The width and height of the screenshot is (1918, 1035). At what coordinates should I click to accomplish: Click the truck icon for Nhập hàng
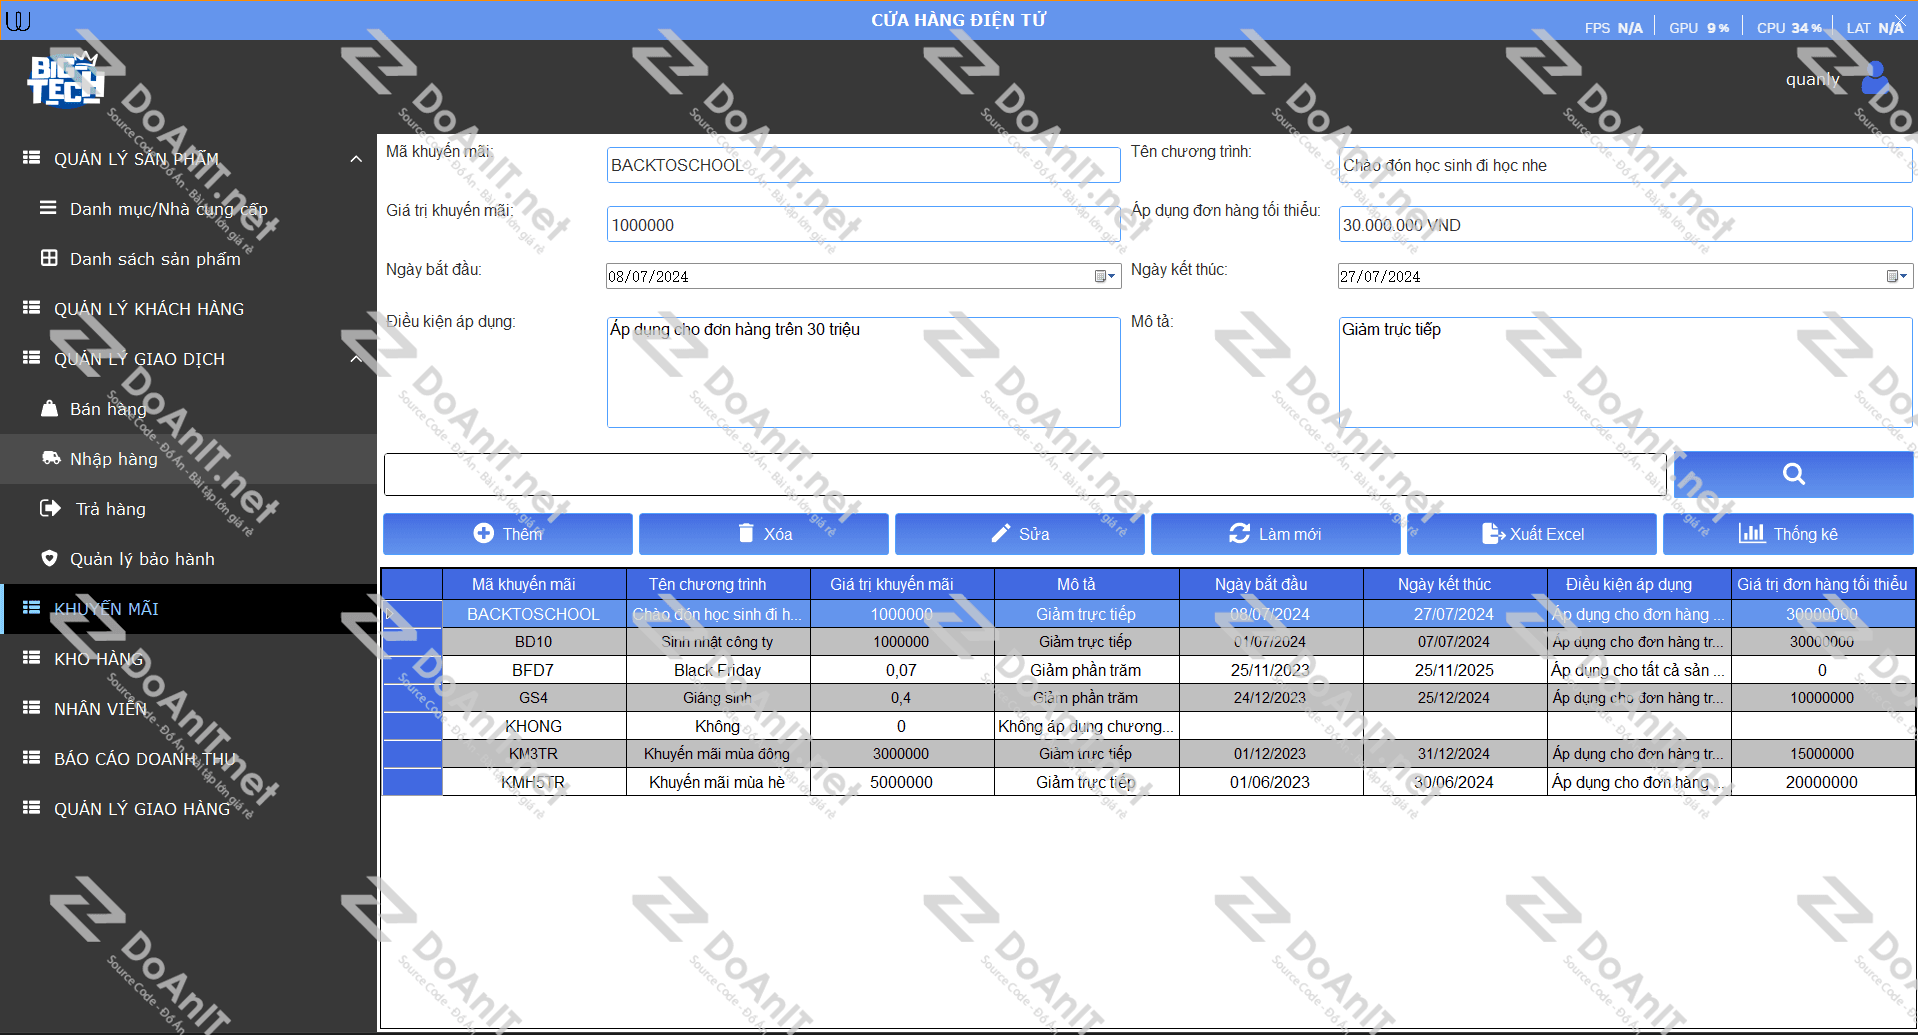[x=50, y=458]
